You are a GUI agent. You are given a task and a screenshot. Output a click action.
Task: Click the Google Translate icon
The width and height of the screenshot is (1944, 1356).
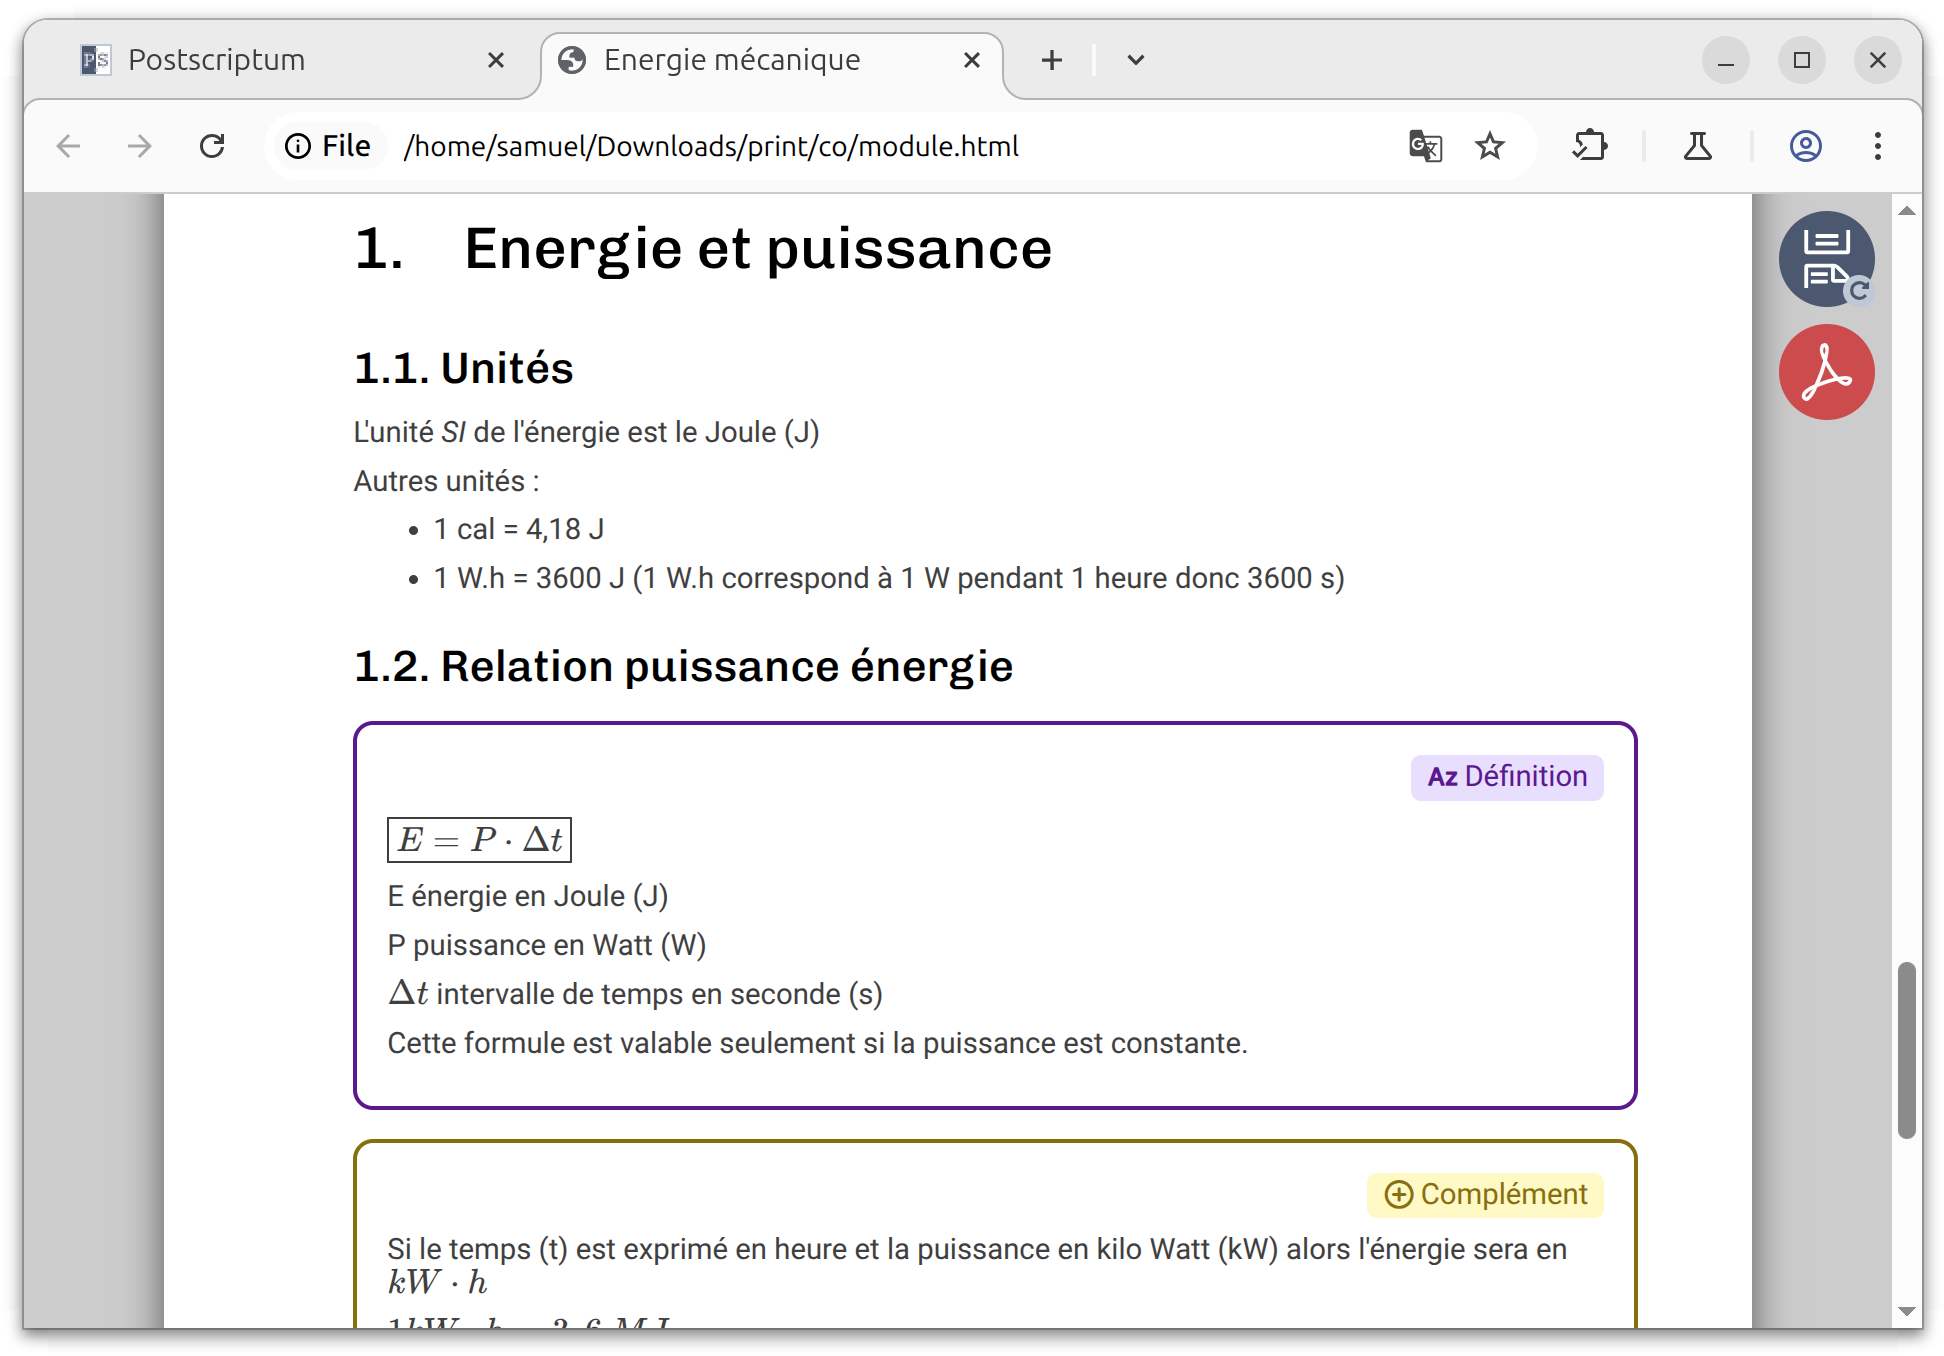tap(1425, 146)
